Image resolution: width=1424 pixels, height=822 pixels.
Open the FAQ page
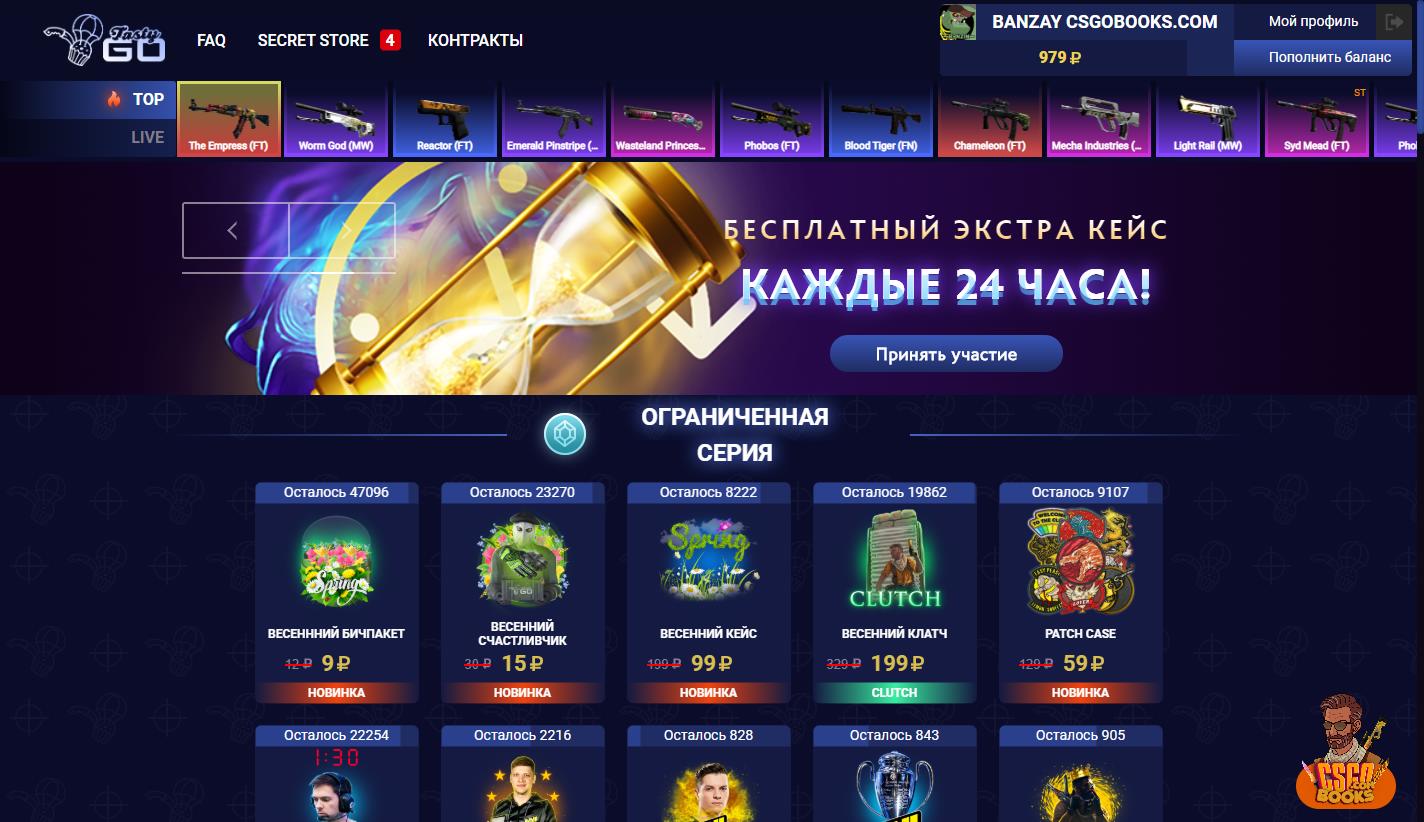(x=211, y=40)
